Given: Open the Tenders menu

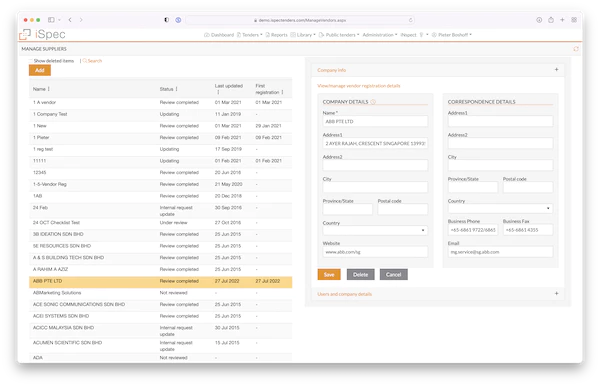Looking at the screenshot, I should pos(249,35).
